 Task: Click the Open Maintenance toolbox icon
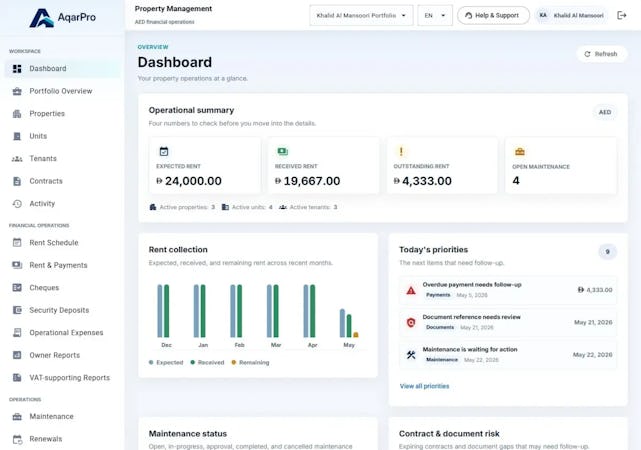point(520,152)
